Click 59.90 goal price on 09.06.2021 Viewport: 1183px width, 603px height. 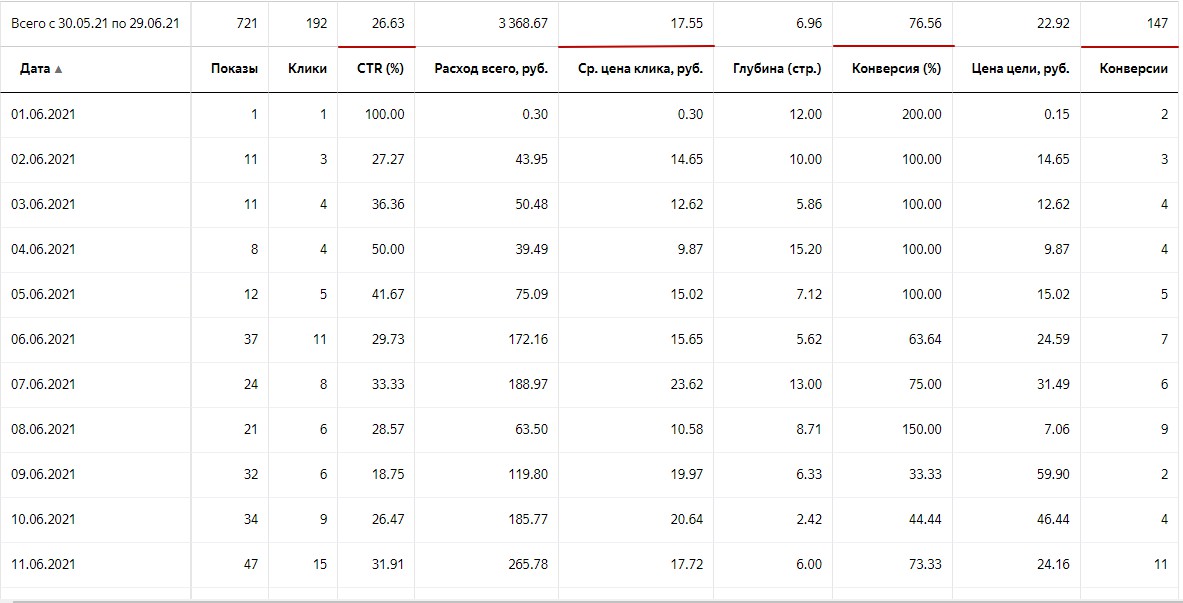[x=1052, y=475]
